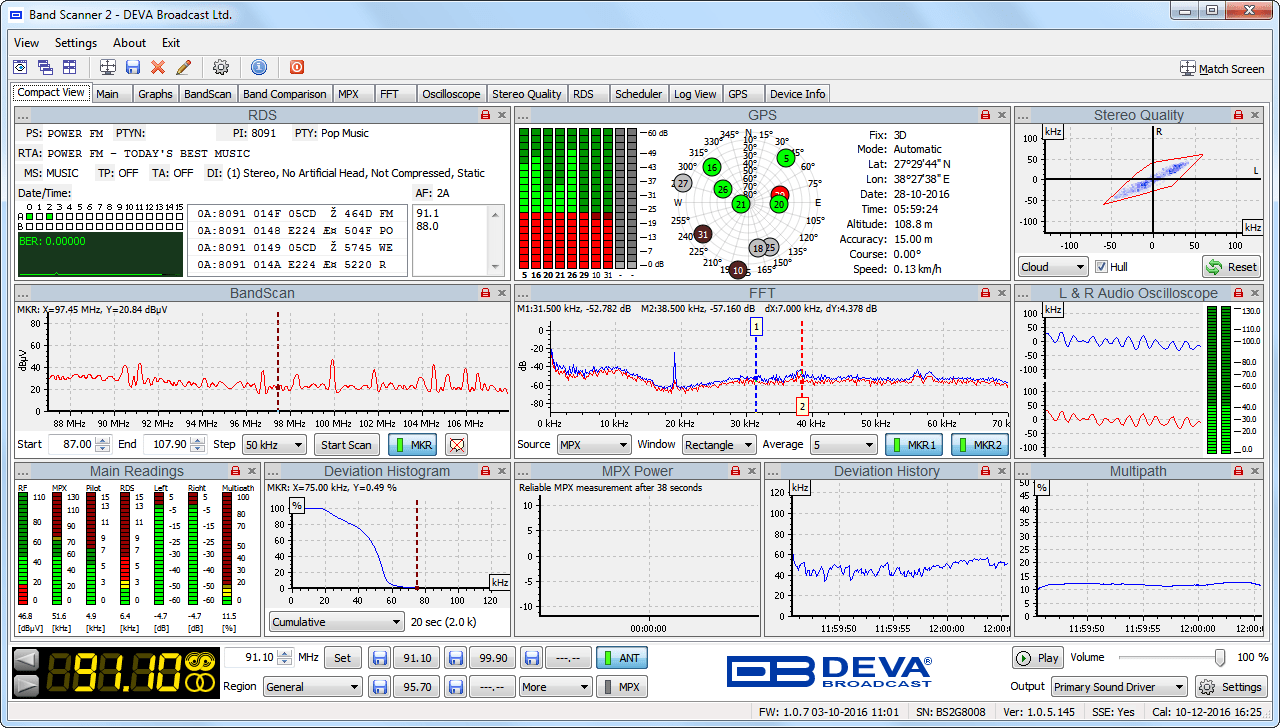The height and width of the screenshot is (728, 1280).
Task: Click the lock icon on FFT panel
Action: (985, 293)
